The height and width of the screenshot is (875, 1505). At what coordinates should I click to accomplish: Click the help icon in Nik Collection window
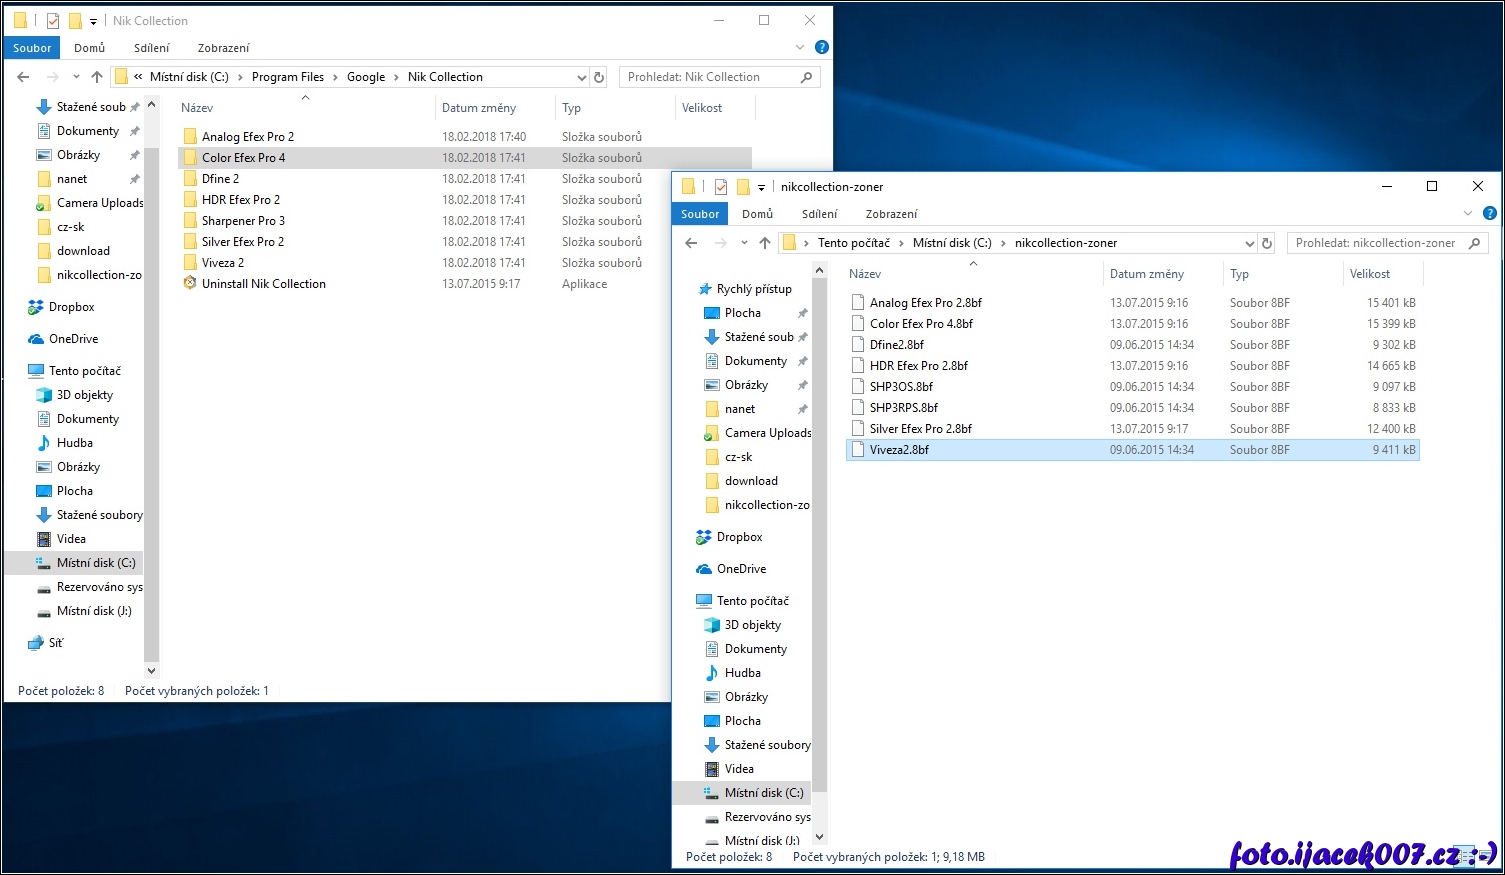coord(821,47)
